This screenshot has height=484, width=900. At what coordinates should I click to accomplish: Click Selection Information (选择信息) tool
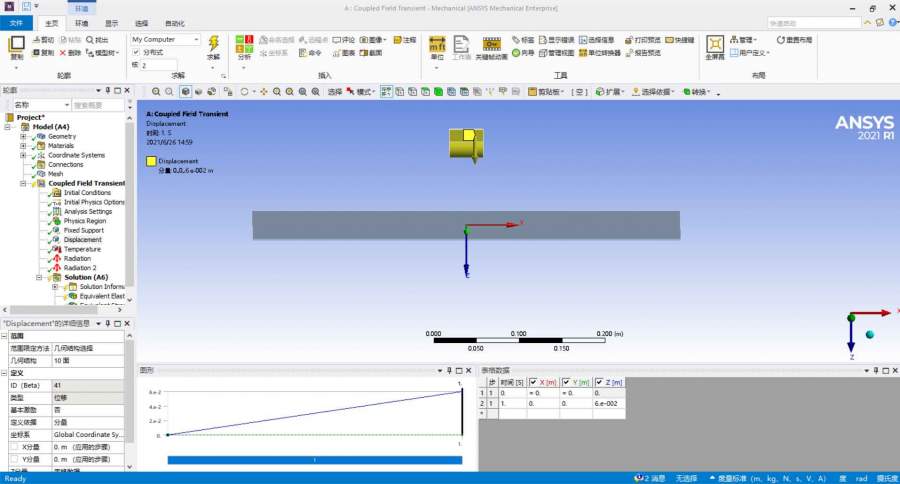click(x=596, y=40)
